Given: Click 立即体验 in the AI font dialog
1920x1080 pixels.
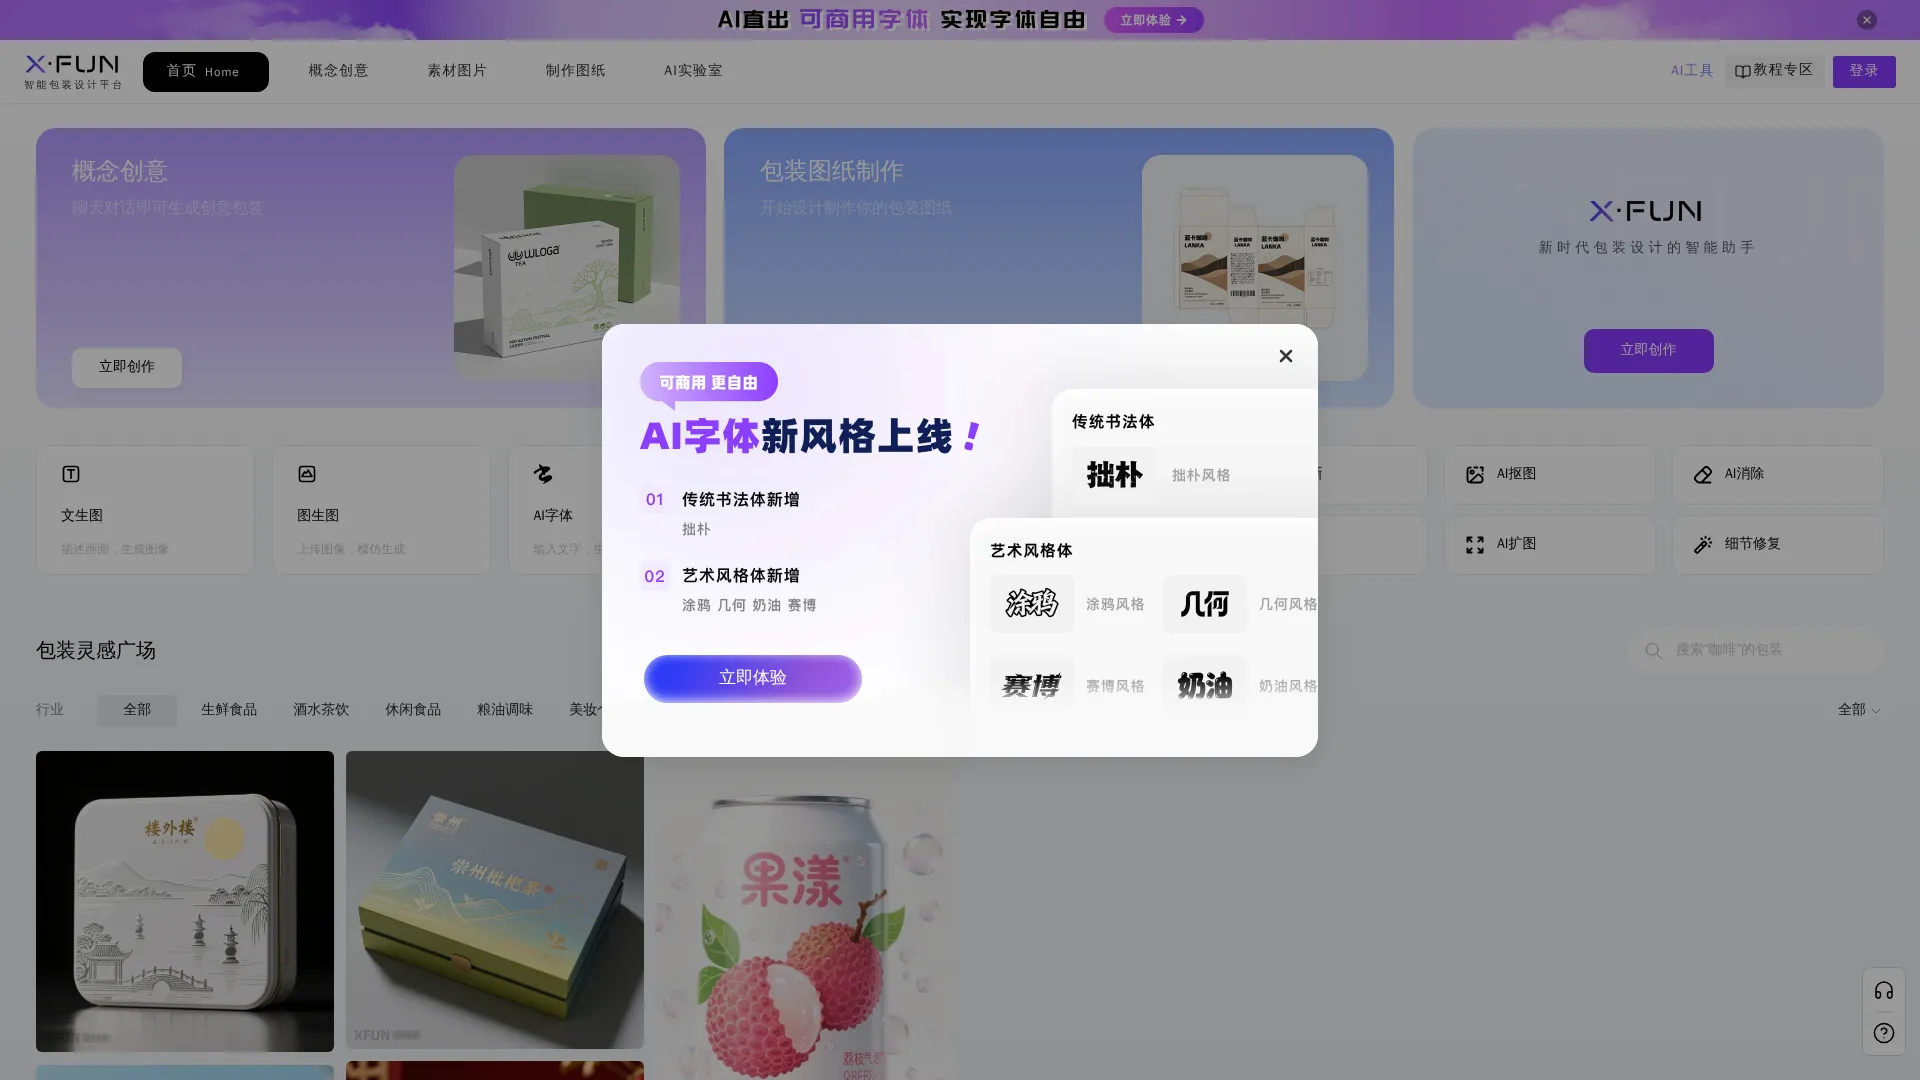Looking at the screenshot, I should 752,678.
